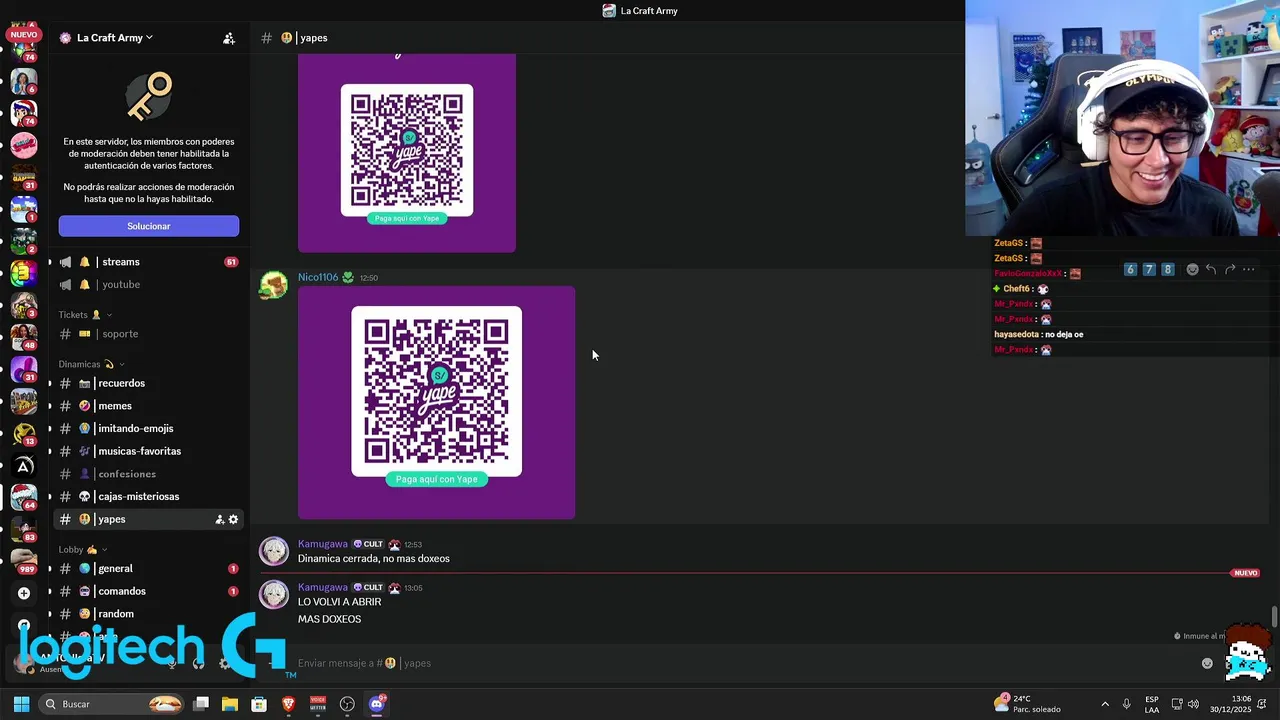Open the ESP LAA language selector

(x=1152, y=704)
